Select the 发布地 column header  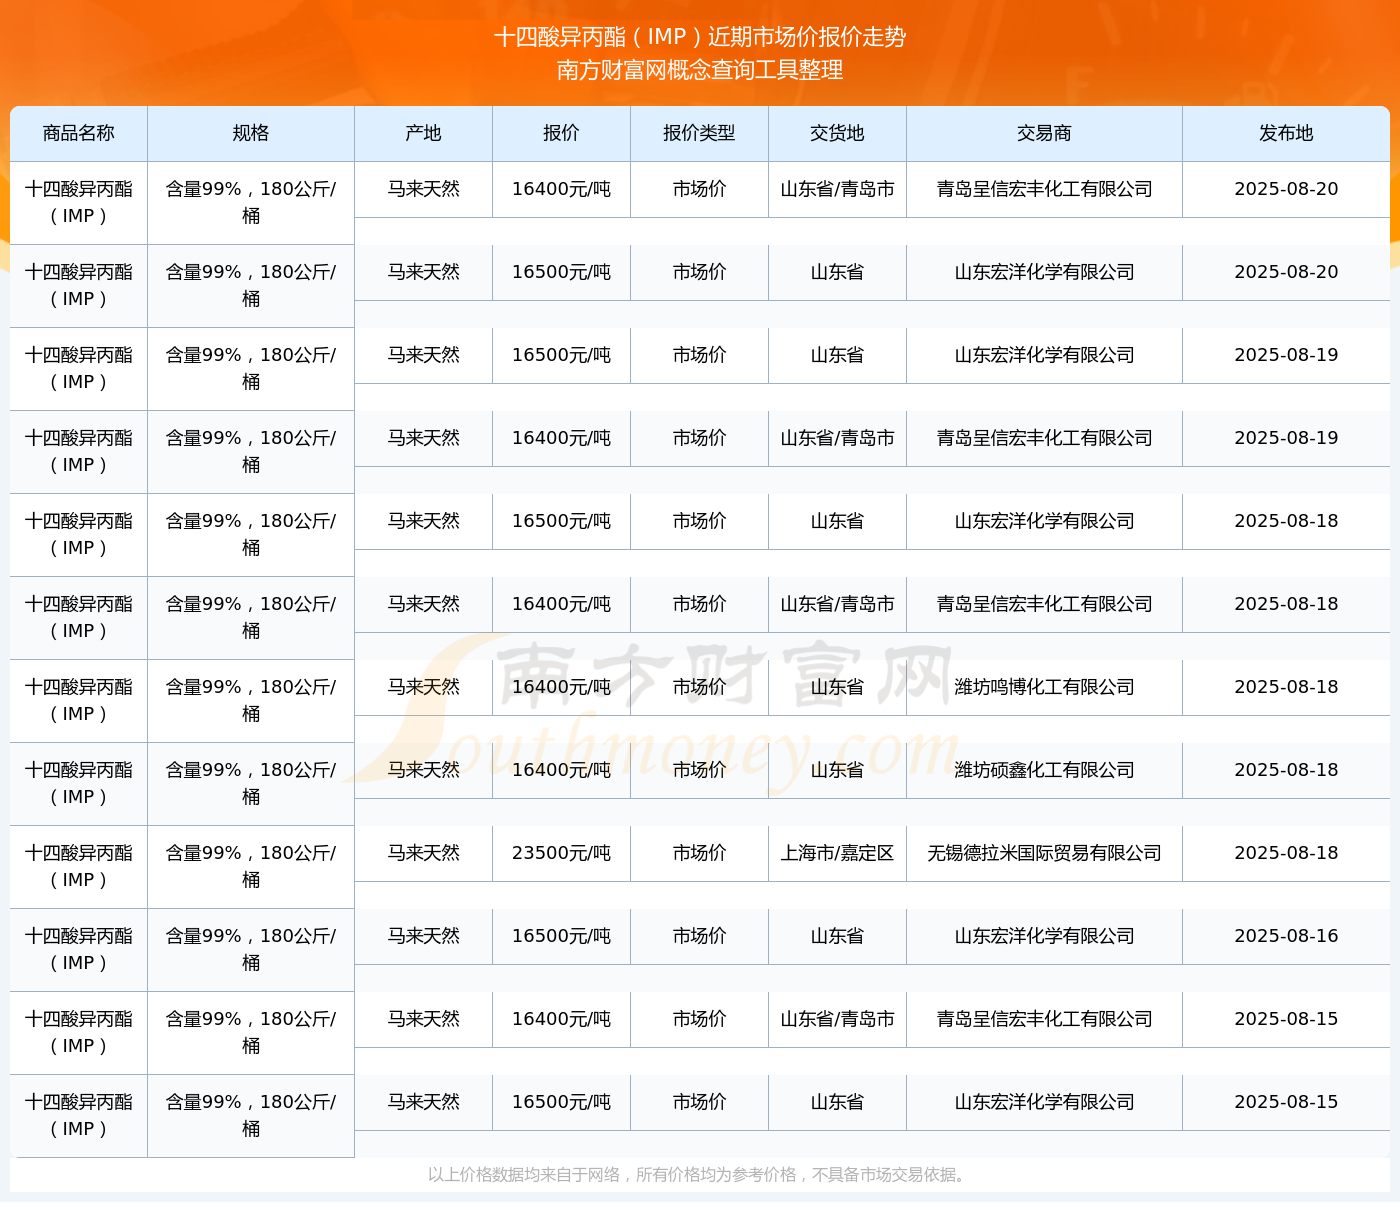click(x=1286, y=133)
